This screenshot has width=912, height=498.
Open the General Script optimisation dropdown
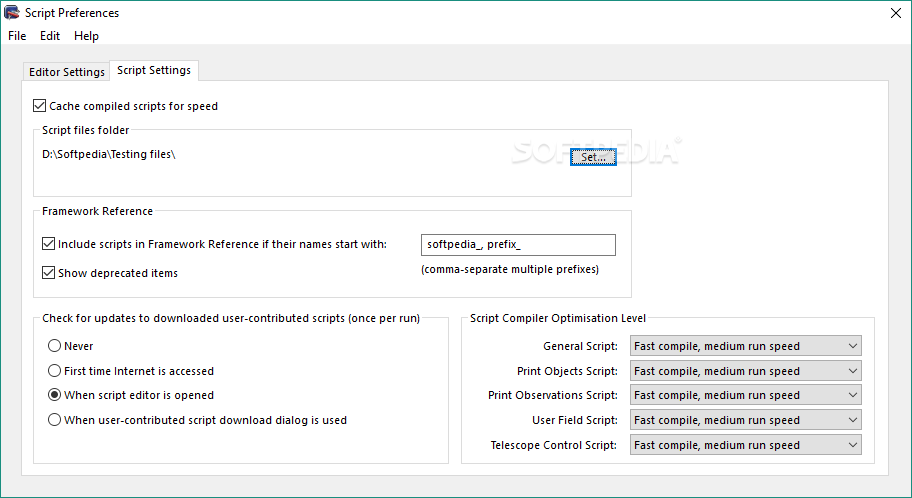746,346
